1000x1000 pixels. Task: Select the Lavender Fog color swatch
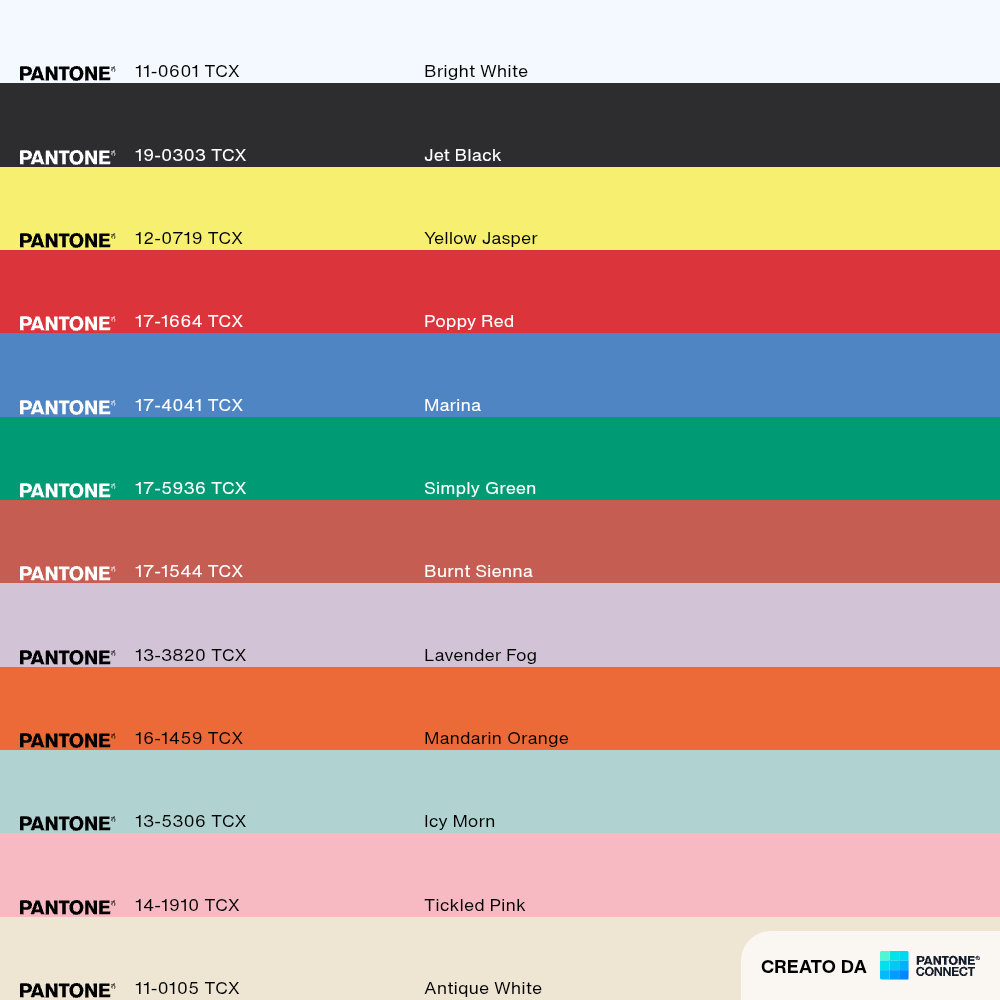coord(500,625)
